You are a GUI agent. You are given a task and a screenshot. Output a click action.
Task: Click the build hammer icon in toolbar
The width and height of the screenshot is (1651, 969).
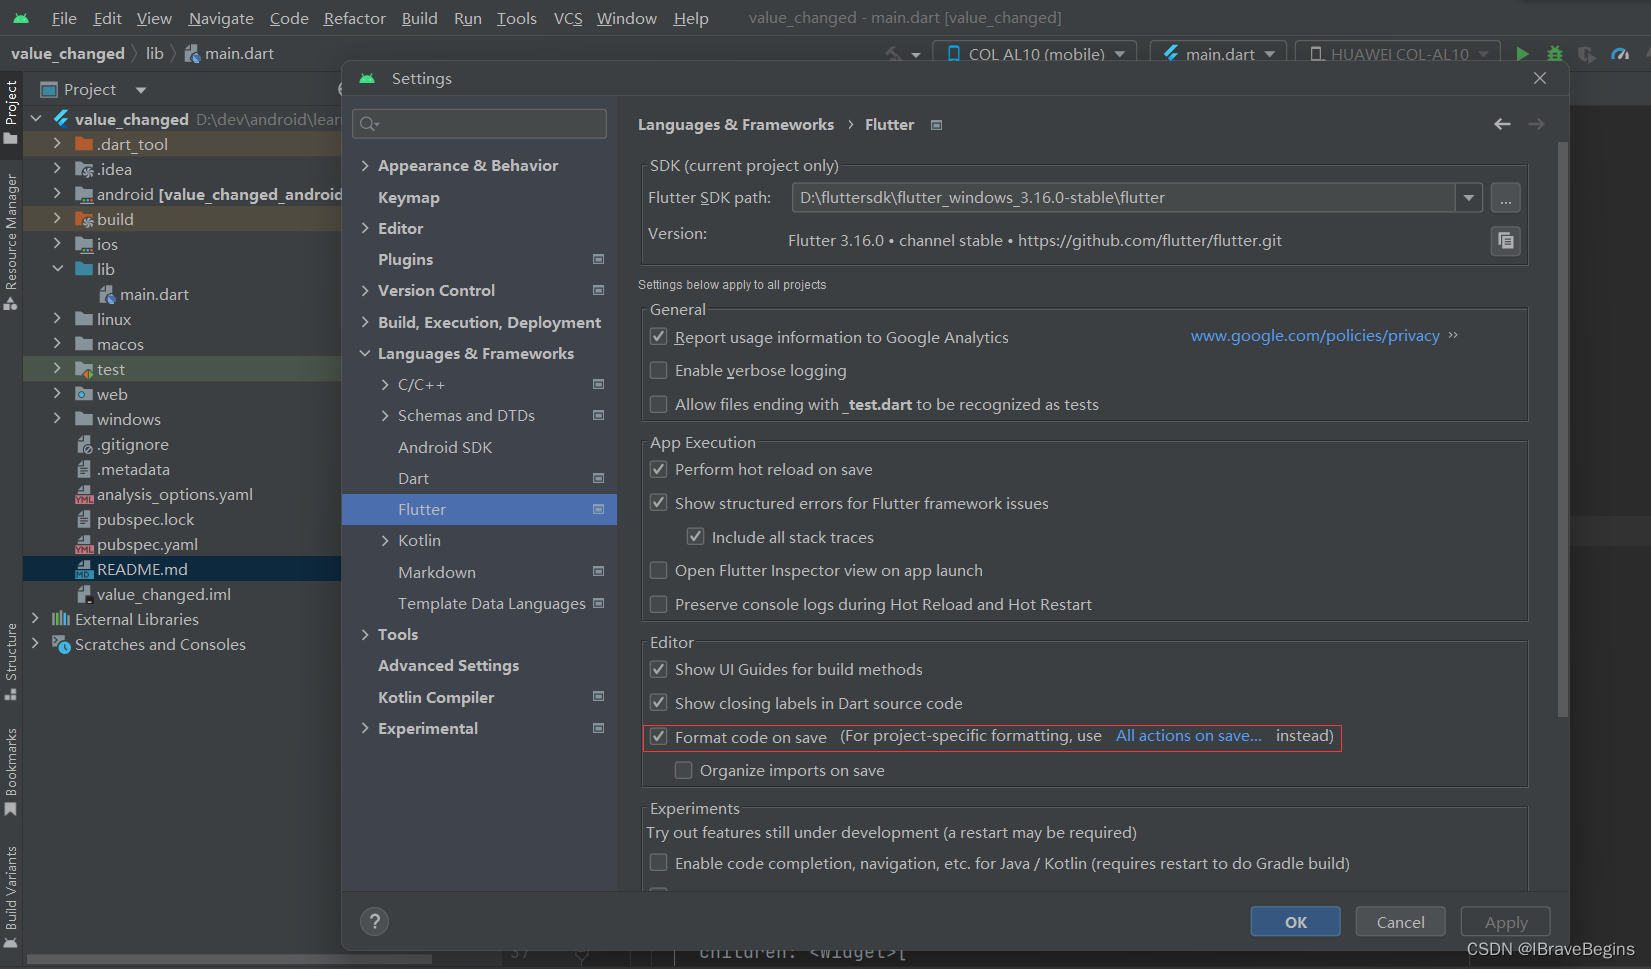(x=894, y=54)
